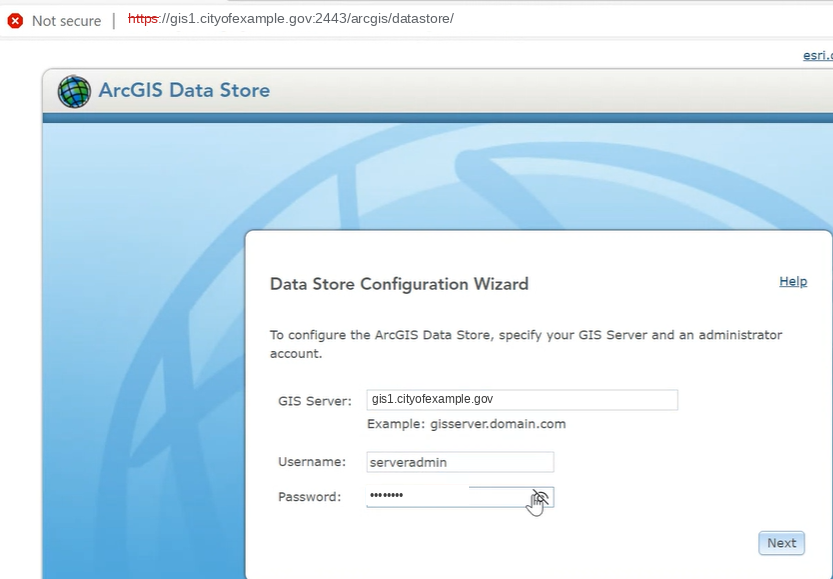The image size is (833, 579).
Task: Click the Username input field
Action: click(x=460, y=462)
